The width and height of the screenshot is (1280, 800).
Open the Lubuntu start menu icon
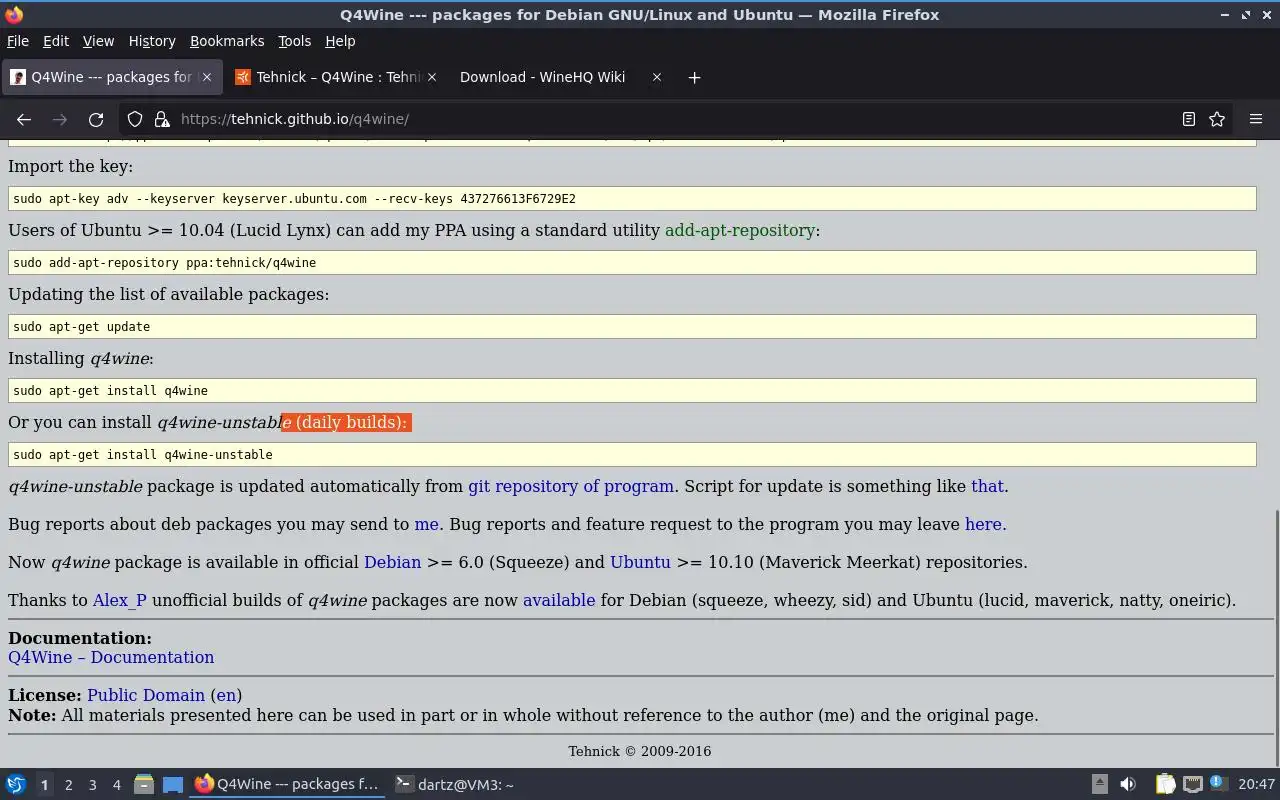coord(16,785)
